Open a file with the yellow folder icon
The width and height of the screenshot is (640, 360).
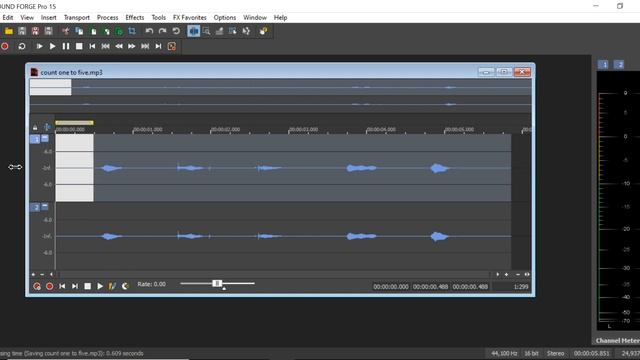pyautogui.click(x=9, y=31)
